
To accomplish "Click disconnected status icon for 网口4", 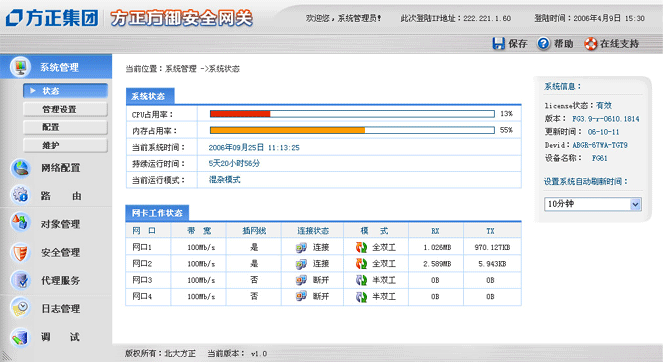I will pos(301,296).
